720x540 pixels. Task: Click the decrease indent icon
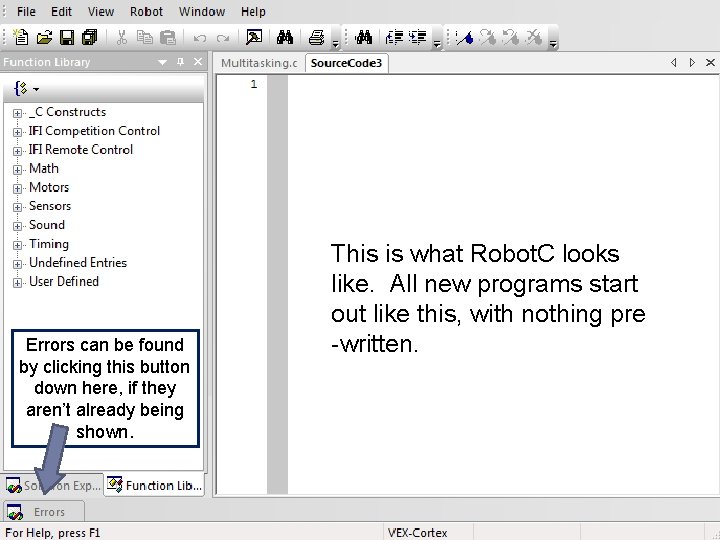click(394, 37)
